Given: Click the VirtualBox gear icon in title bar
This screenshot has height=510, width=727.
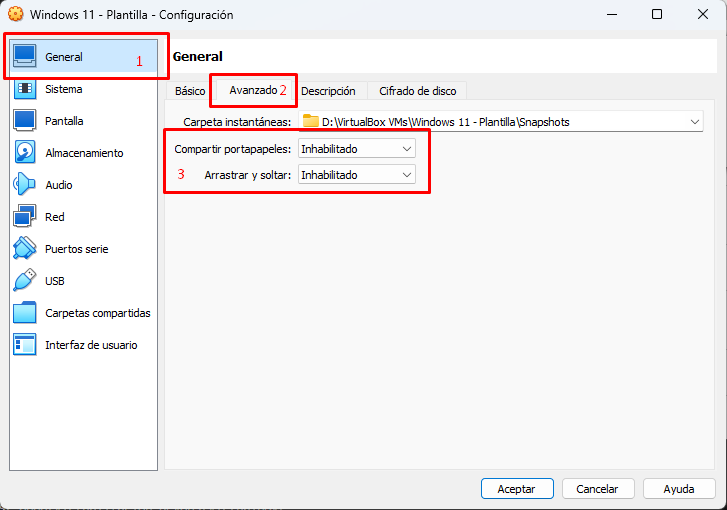Looking at the screenshot, I should [x=16, y=14].
